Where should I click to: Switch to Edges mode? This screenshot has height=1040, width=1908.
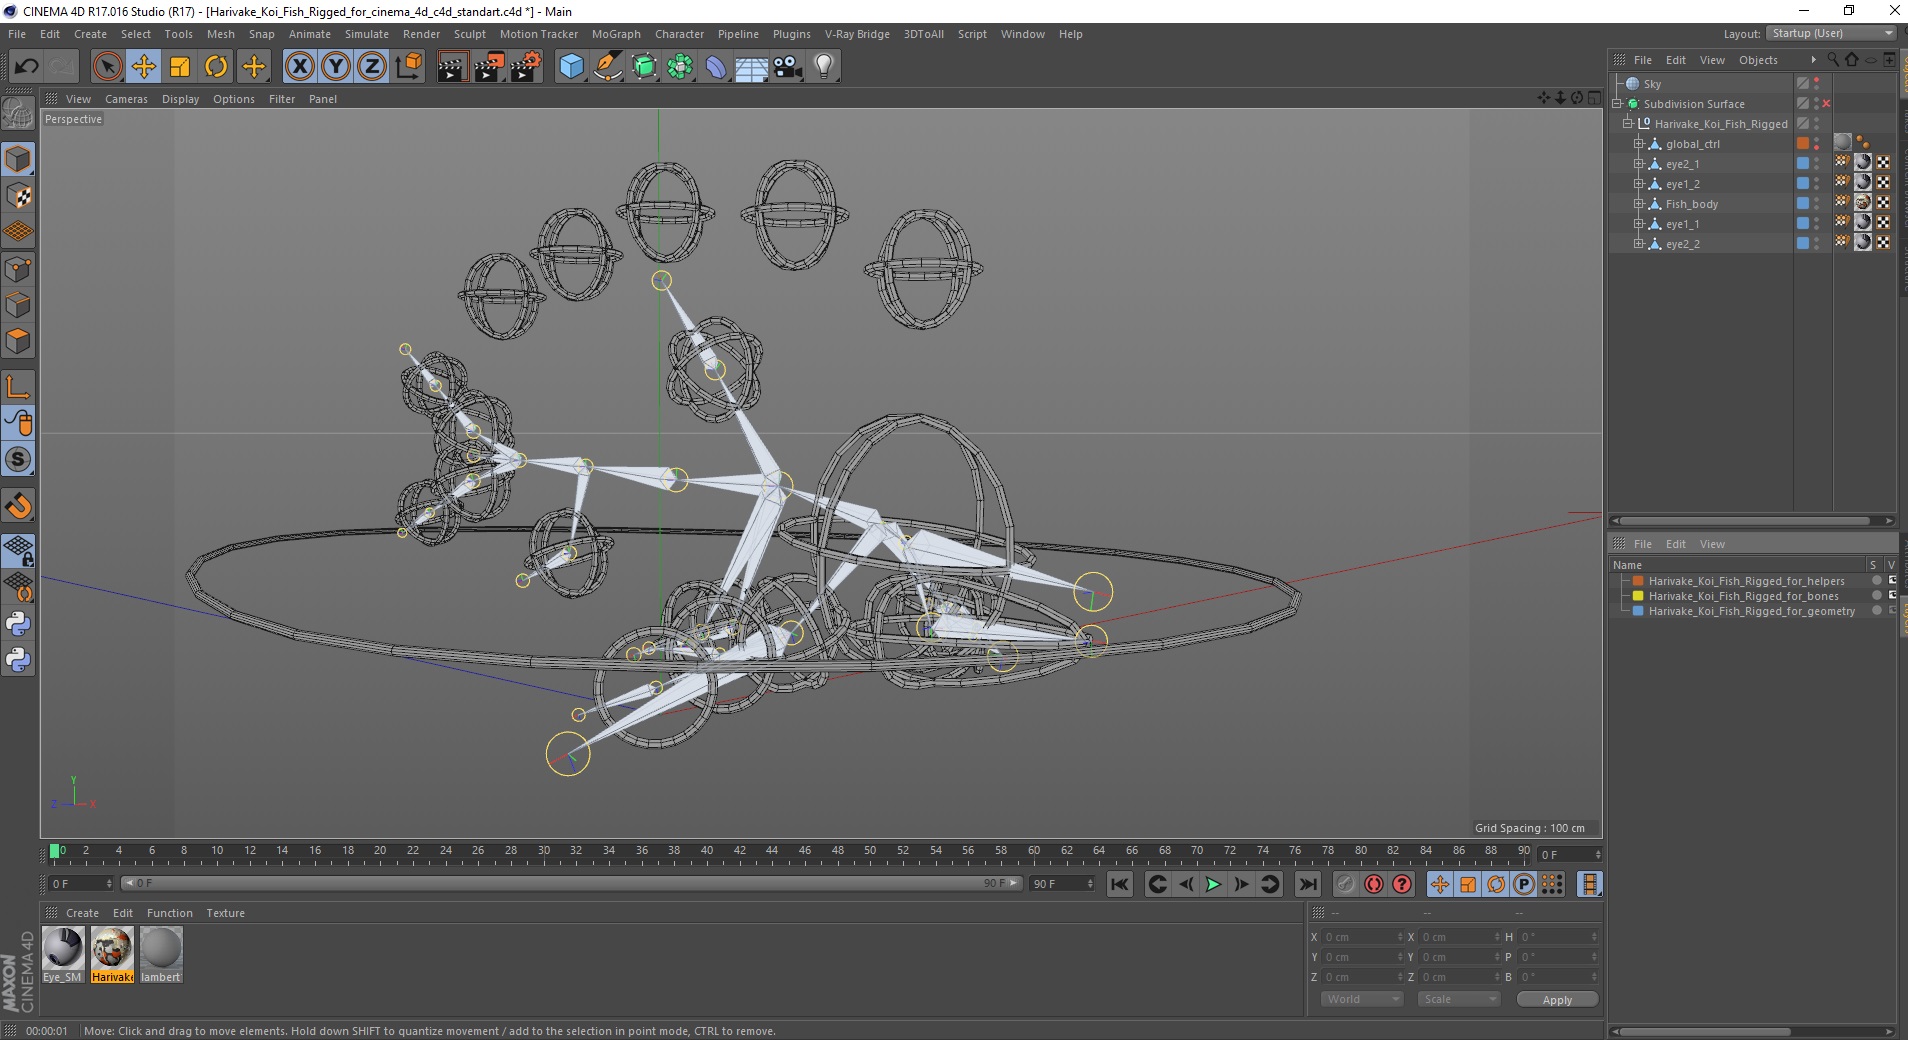click(x=18, y=305)
